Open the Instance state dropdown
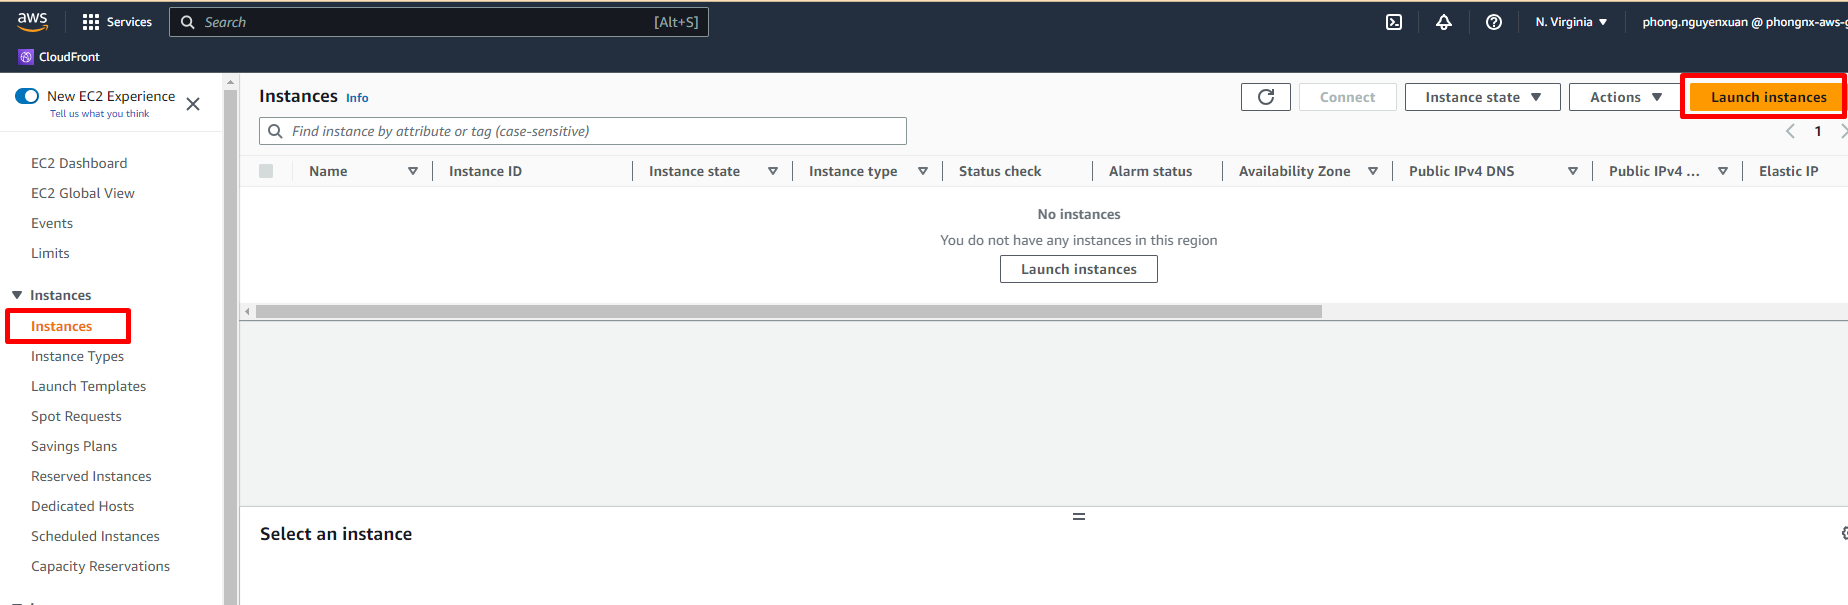 [x=1482, y=97]
